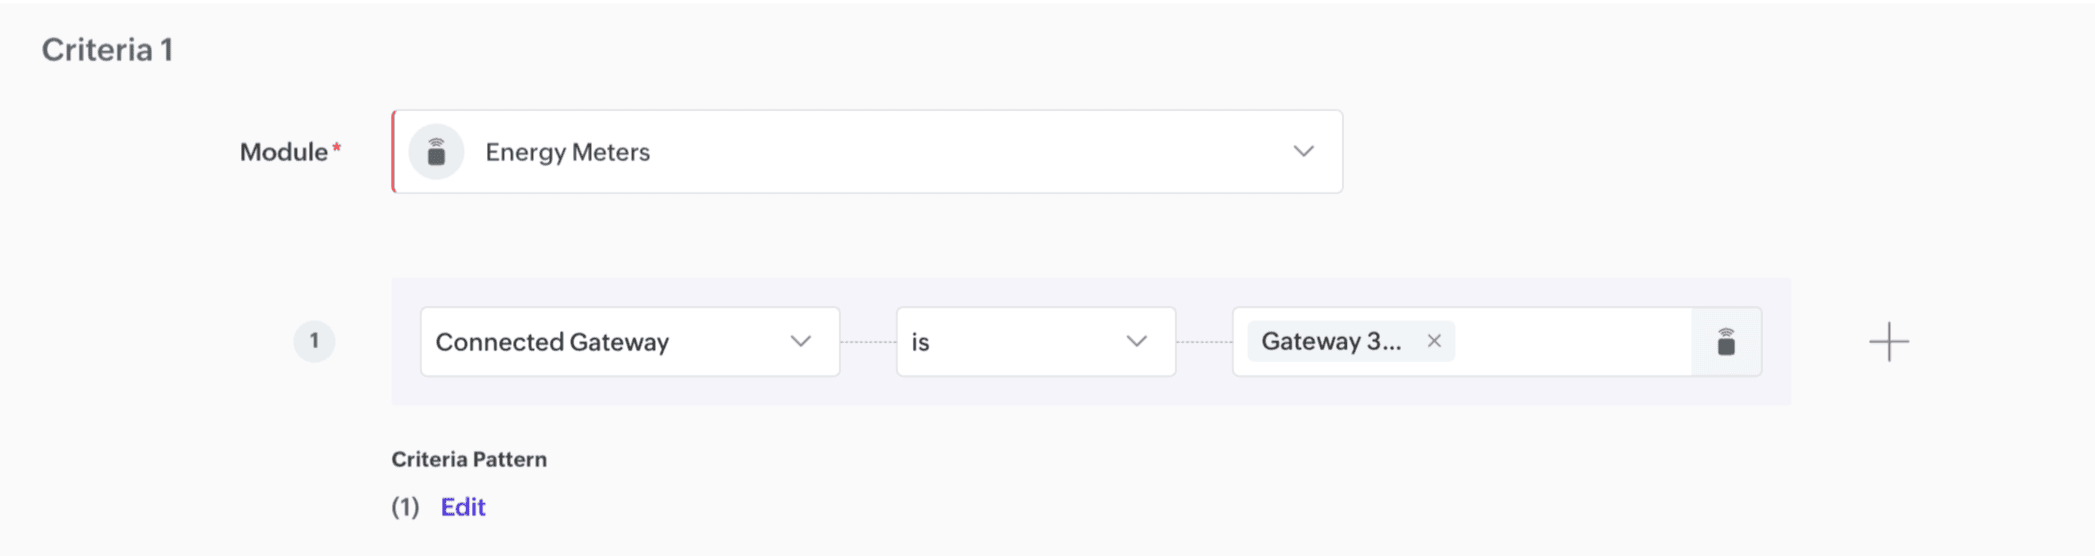This screenshot has width=2095, height=556.
Task: Expand Module dropdown using its chevron arrow
Action: (x=1303, y=152)
